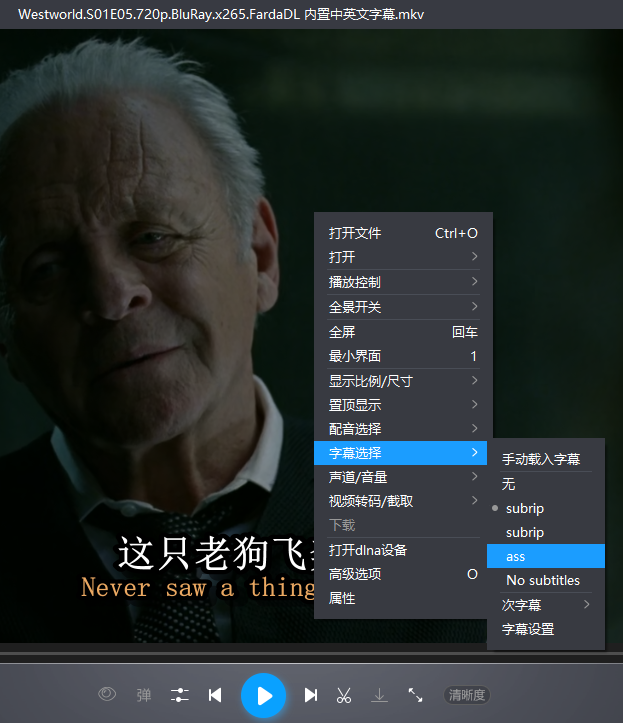Click the video file title text
This screenshot has width=623, height=723.
point(221,14)
